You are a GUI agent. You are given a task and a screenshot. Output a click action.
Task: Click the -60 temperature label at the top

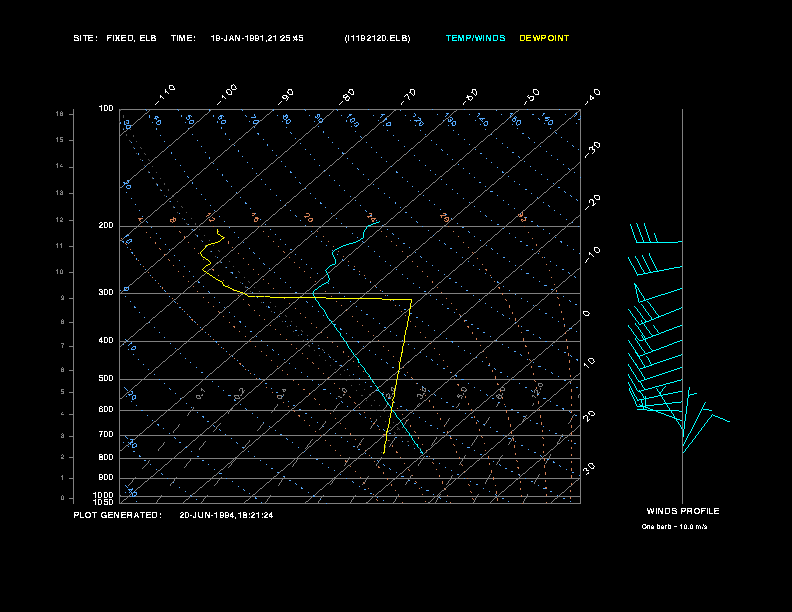470,97
